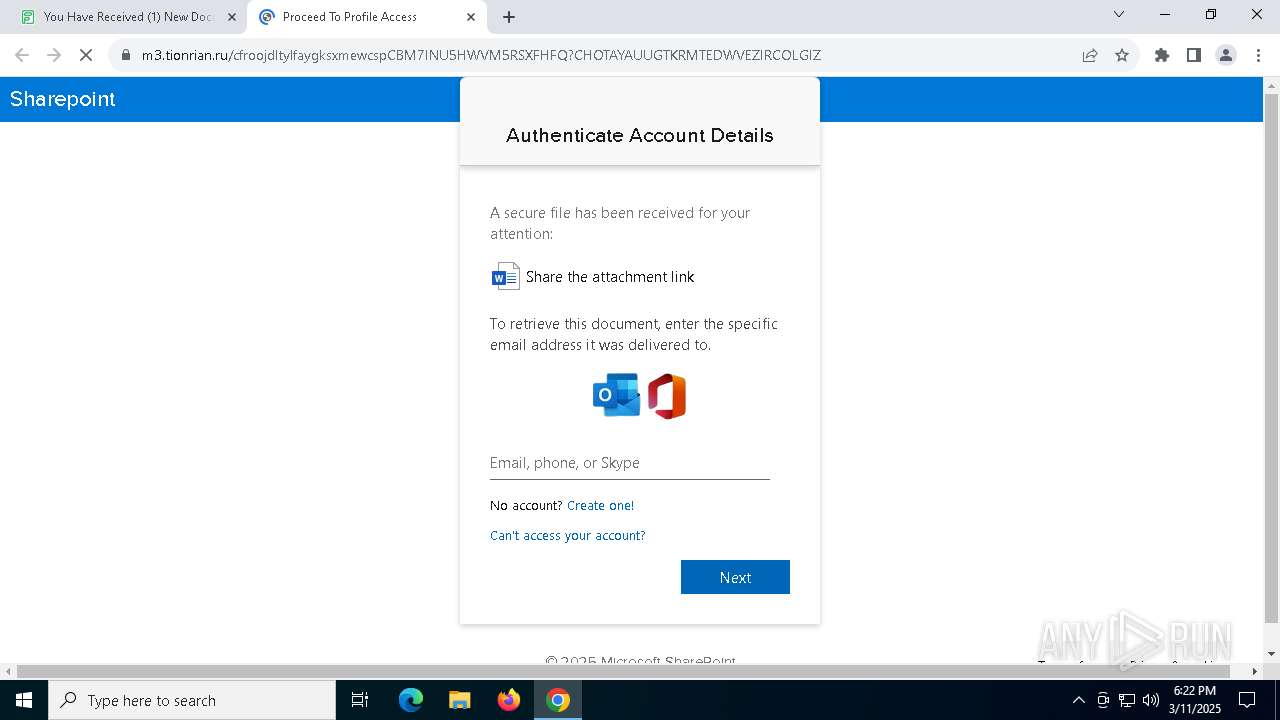Go forward in browser history
Viewport: 1280px width, 720px height.
coord(54,55)
